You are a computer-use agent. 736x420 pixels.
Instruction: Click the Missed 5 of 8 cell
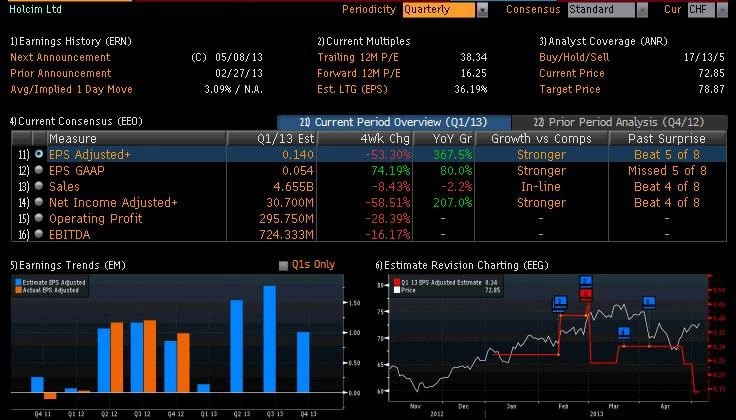click(x=667, y=170)
